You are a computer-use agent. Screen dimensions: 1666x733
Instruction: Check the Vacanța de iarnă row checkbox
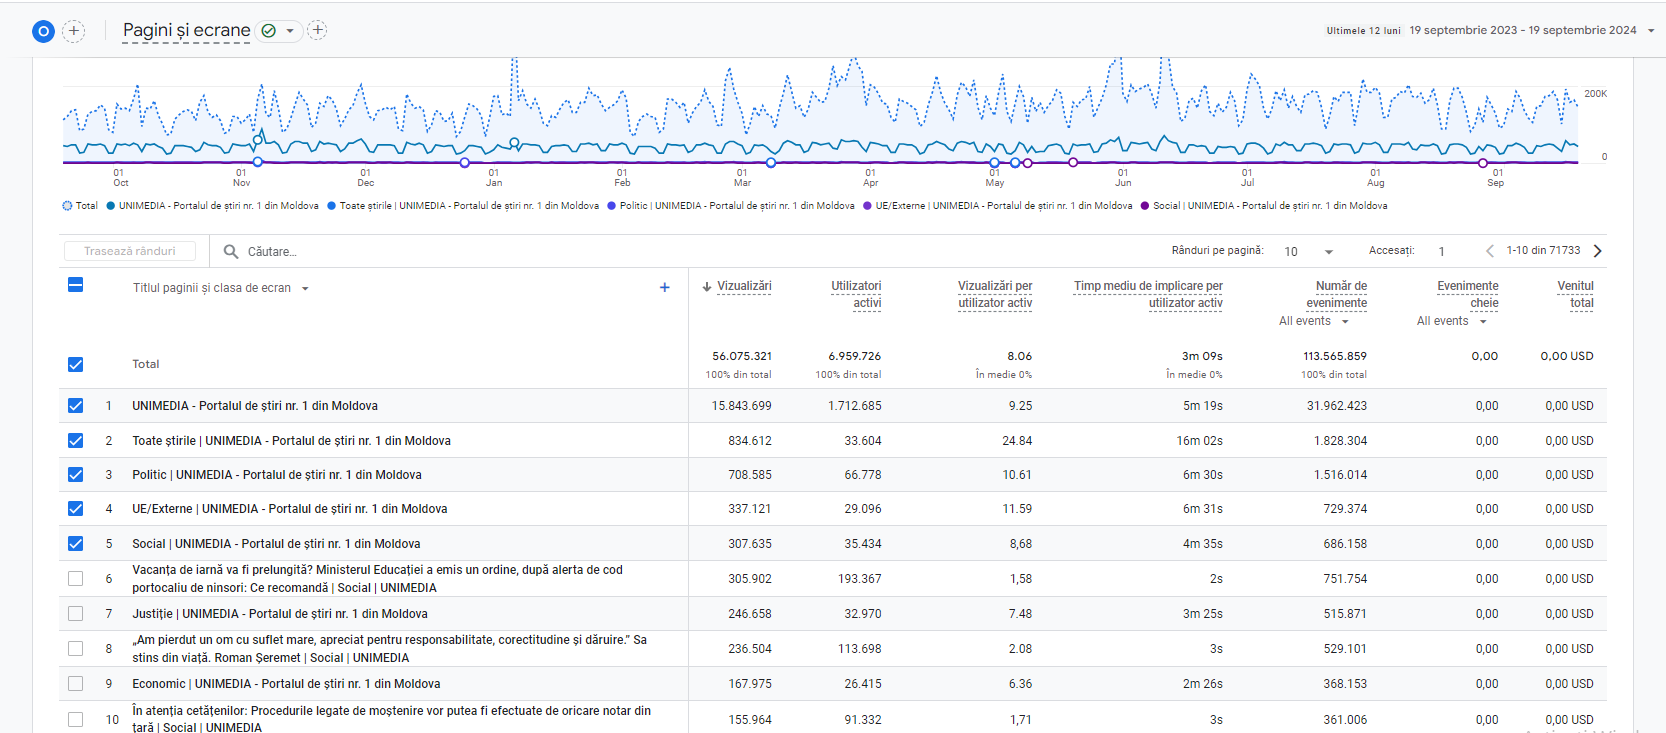(x=75, y=579)
